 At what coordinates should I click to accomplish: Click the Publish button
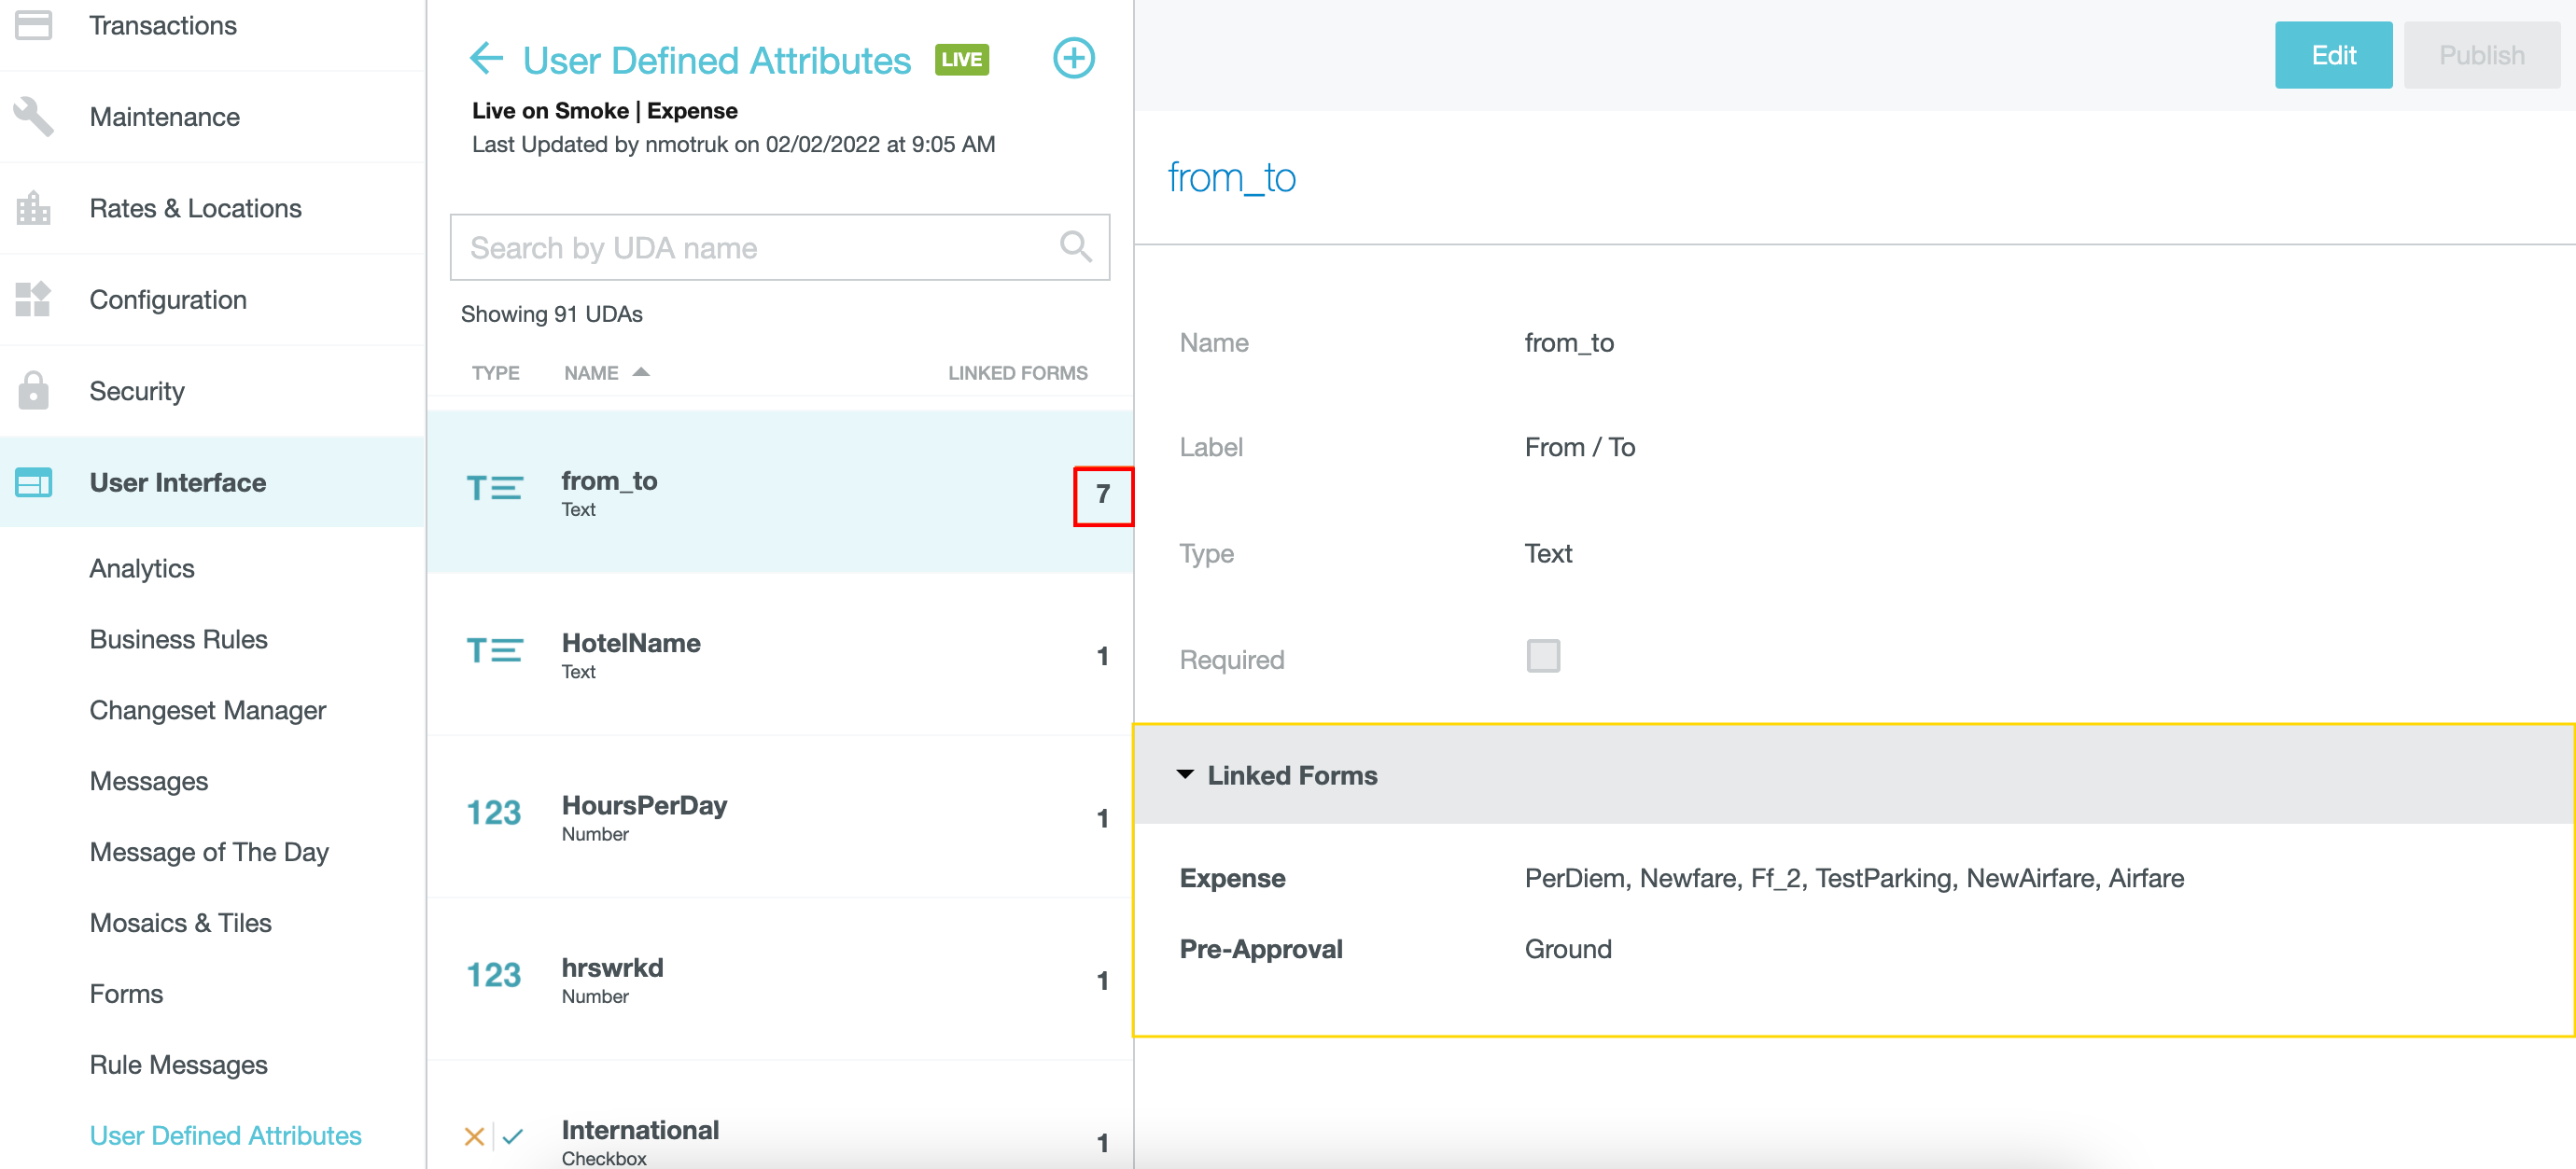(x=2480, y=55)
